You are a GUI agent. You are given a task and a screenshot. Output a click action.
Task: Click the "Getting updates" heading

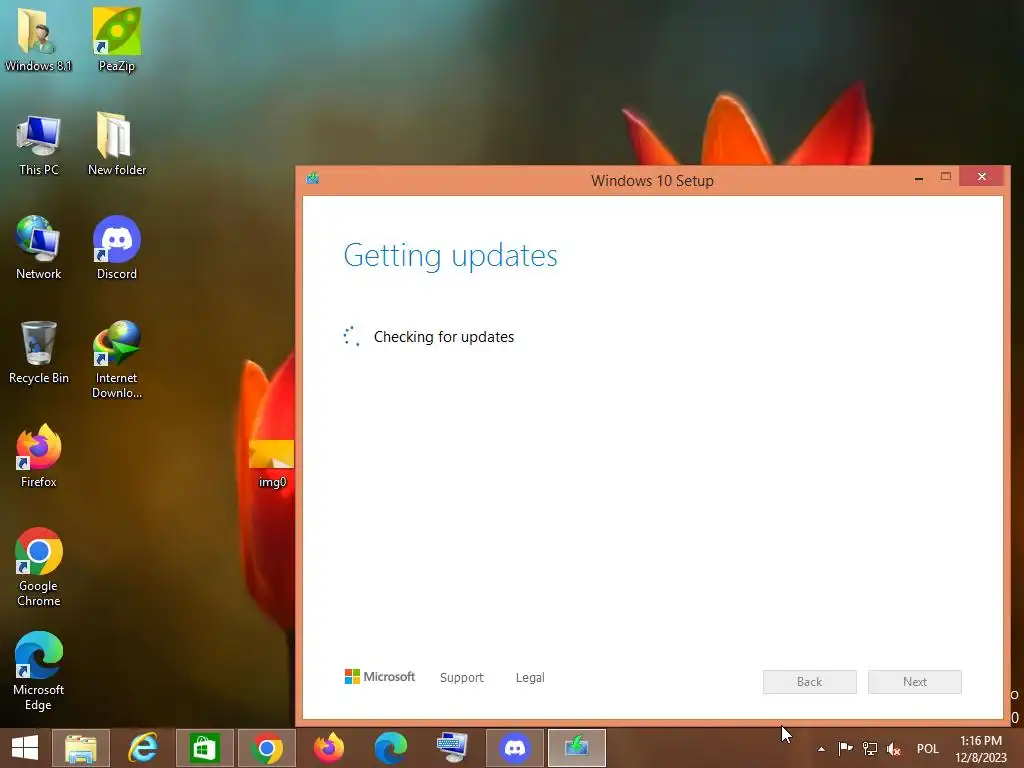[451, 256]
